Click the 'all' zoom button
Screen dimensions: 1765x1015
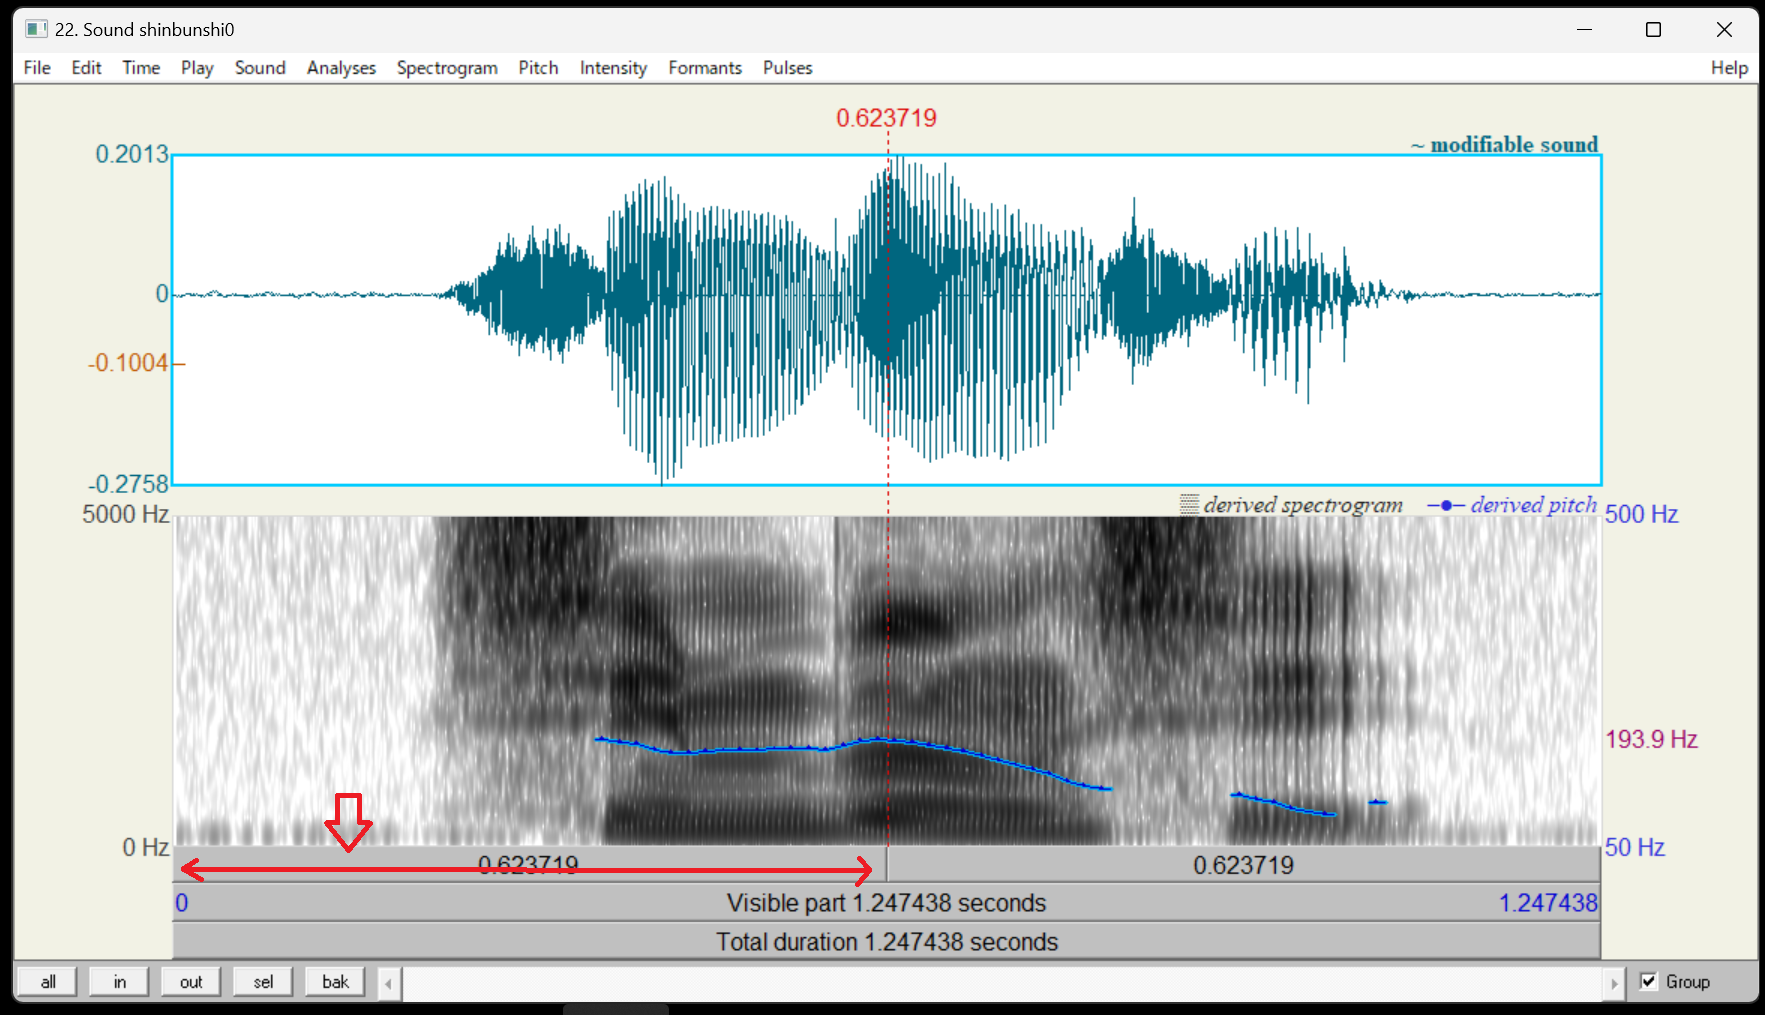[x=46, y=981]
